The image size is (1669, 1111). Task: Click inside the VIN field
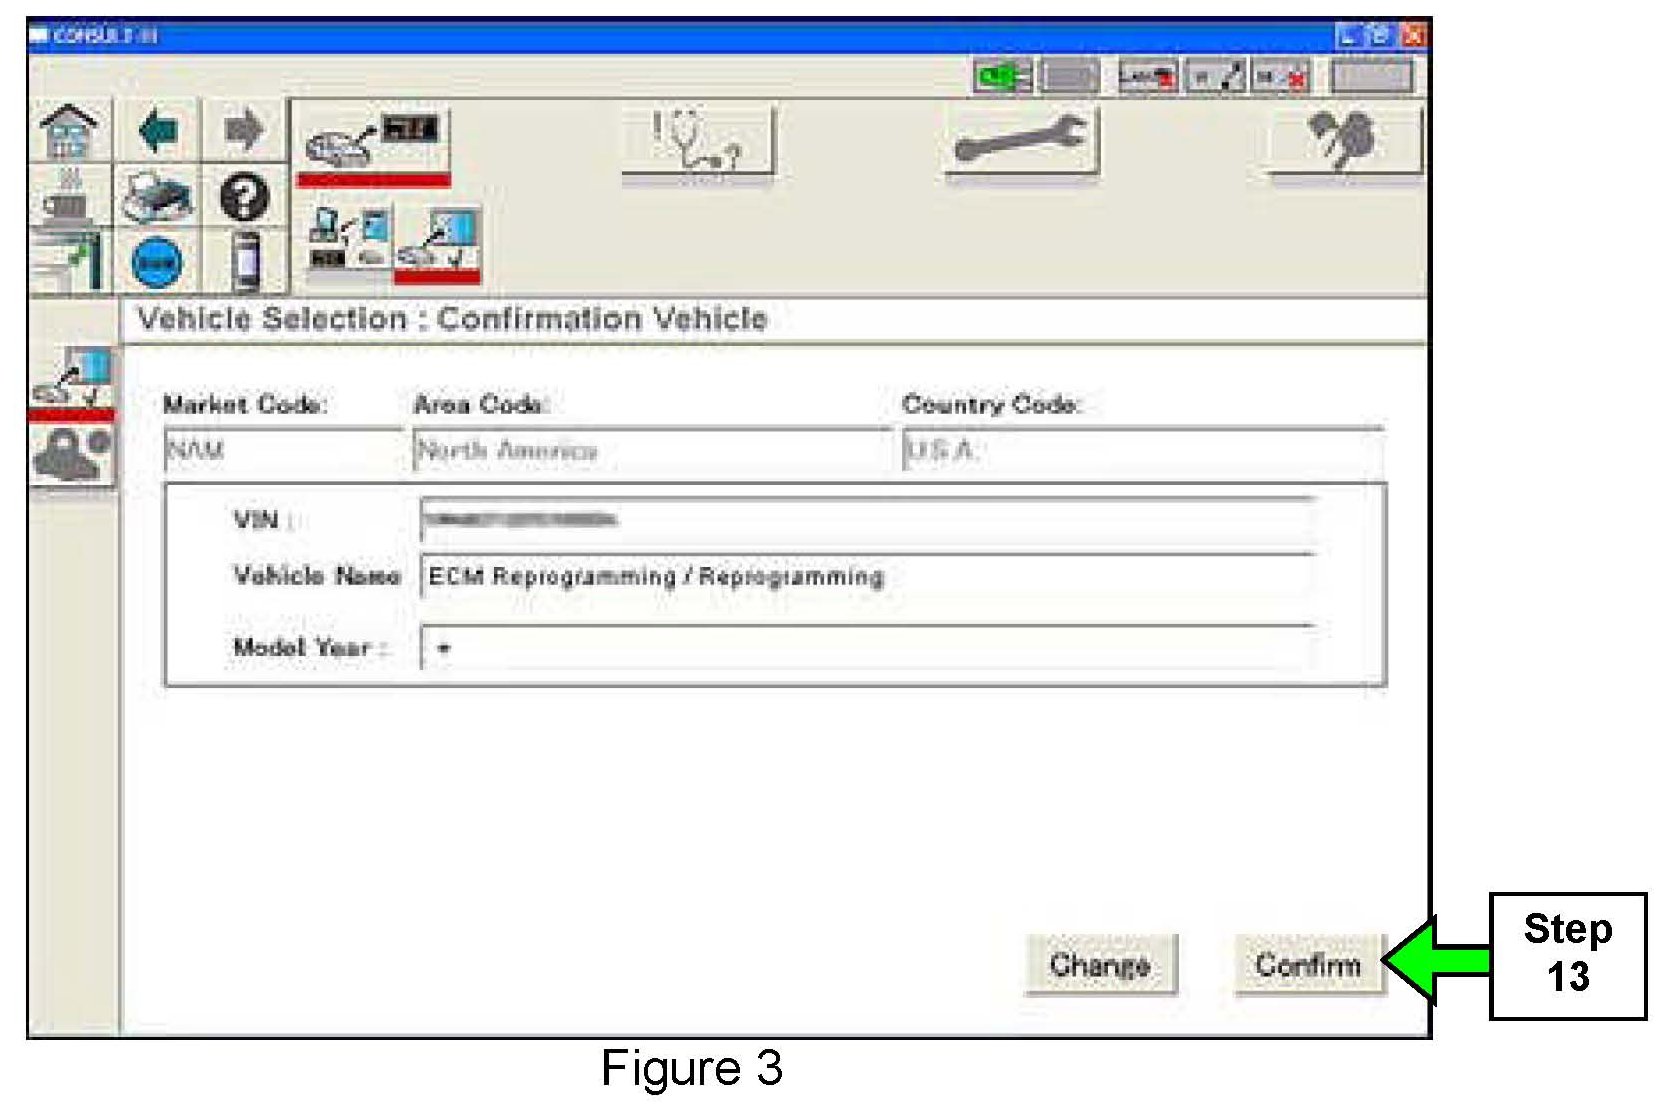[x=865, y=520]
